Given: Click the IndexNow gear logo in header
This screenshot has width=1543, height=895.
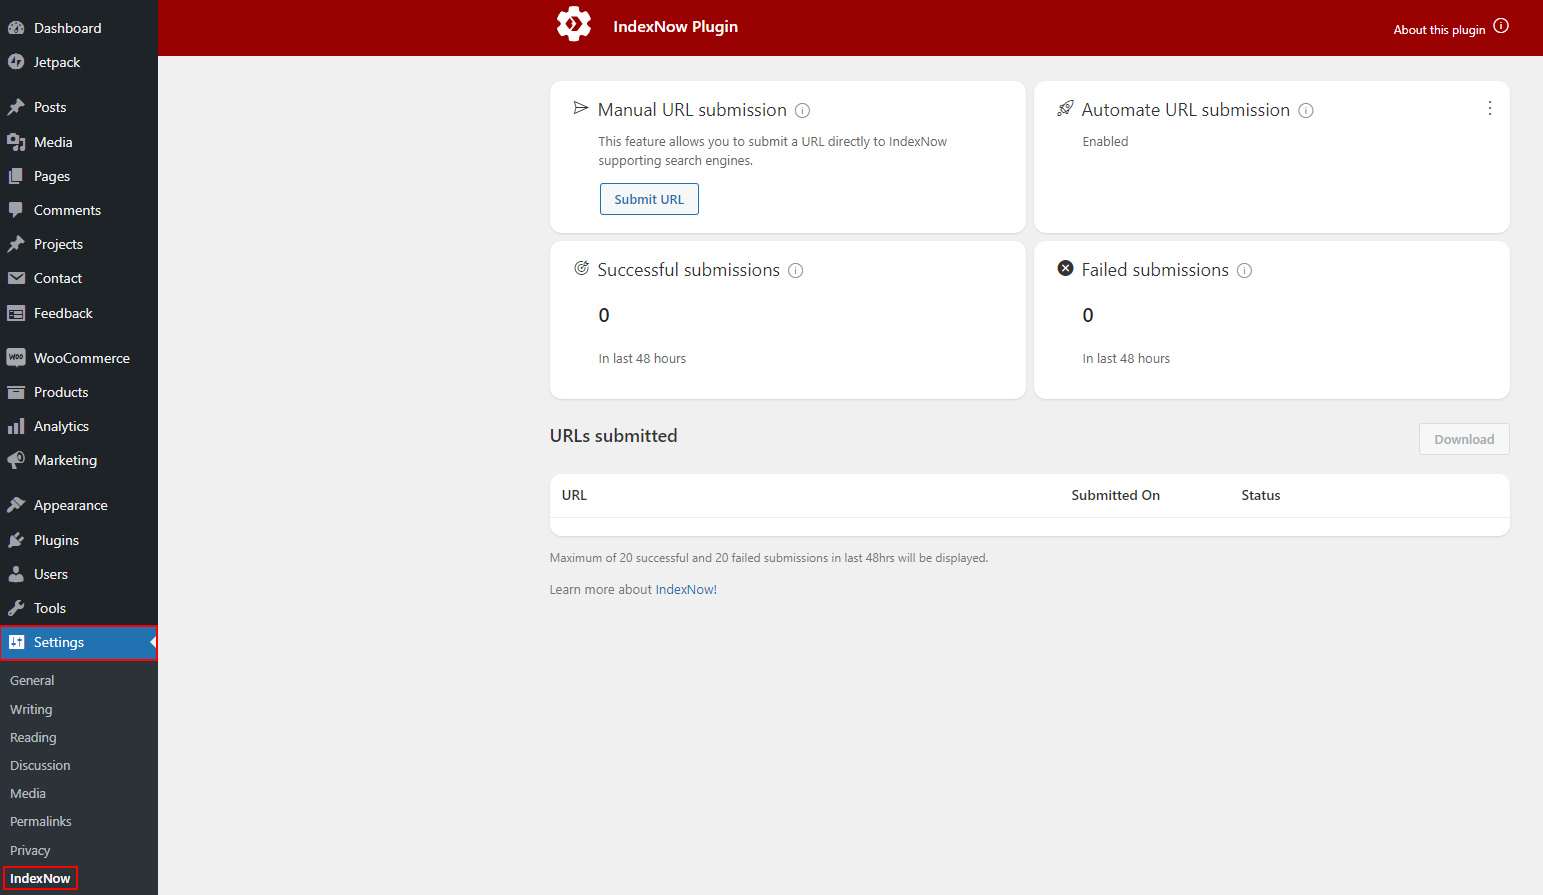Looking at the screenshot, I should point(574,24).
